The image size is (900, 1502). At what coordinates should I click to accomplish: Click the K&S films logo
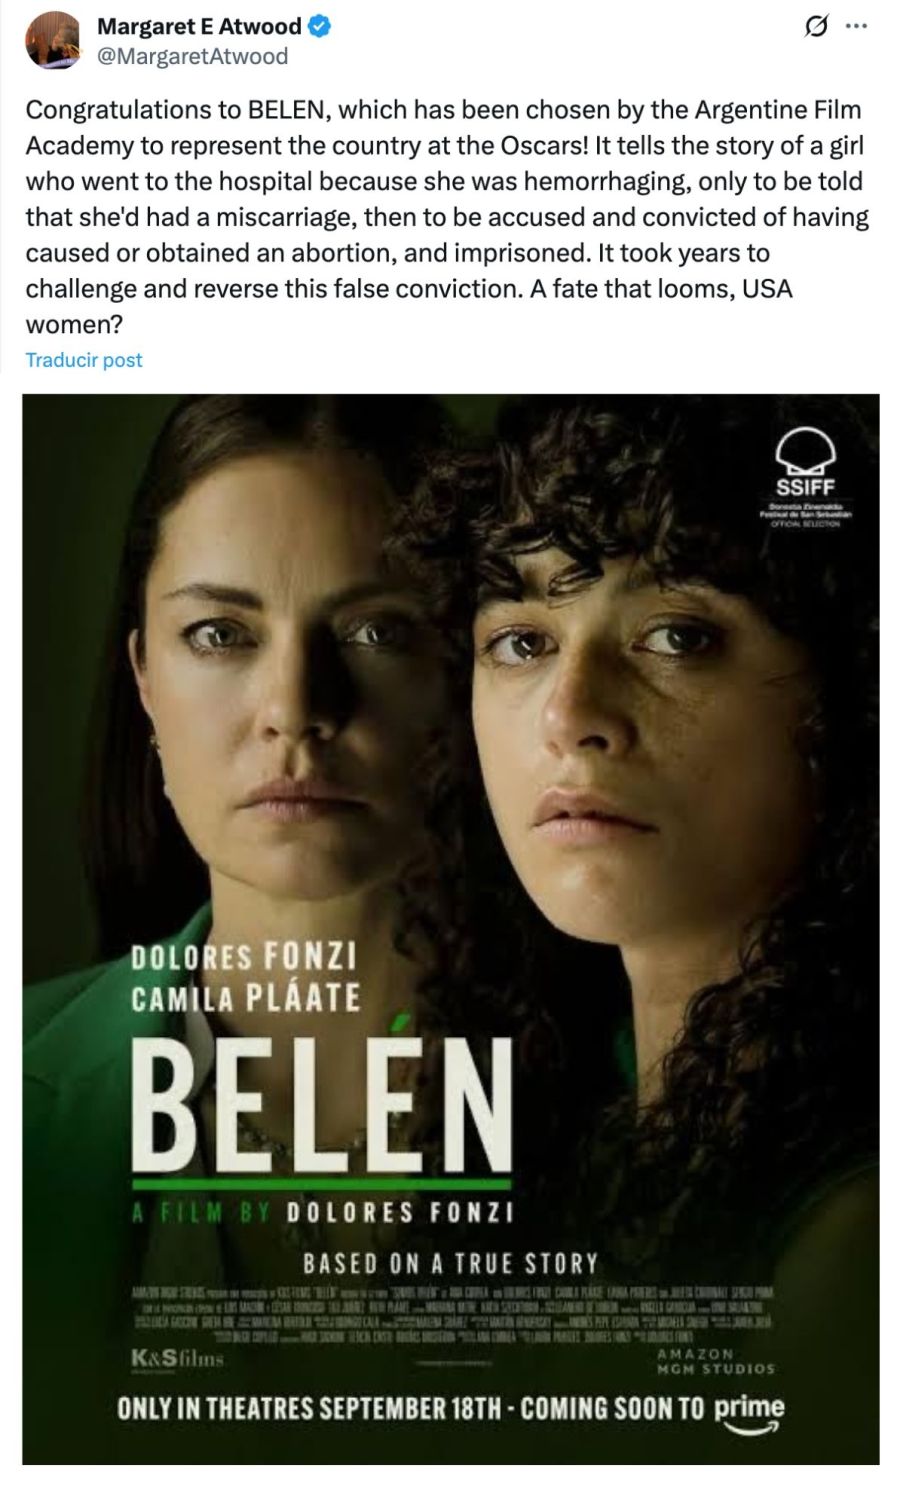tap(175, 1361)
